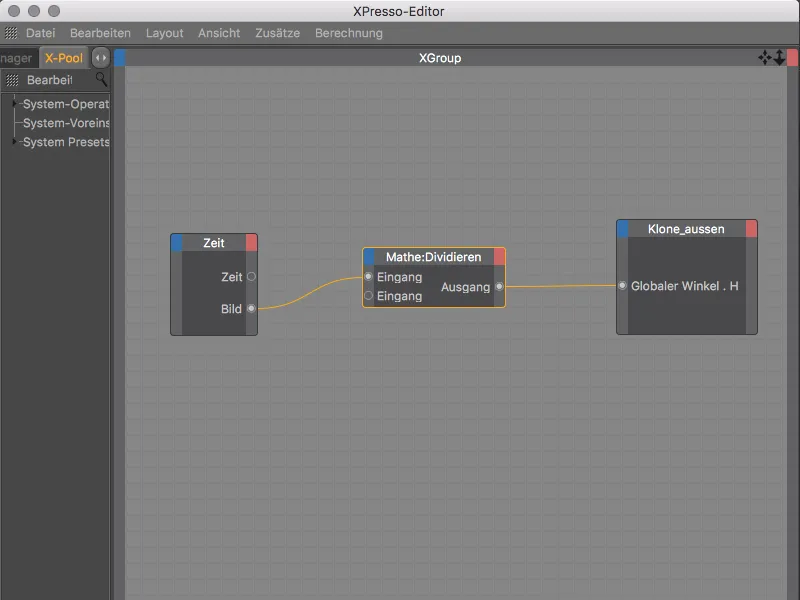
Task: Click the panel left-right arrows toggle
Action: coord(101,58)
